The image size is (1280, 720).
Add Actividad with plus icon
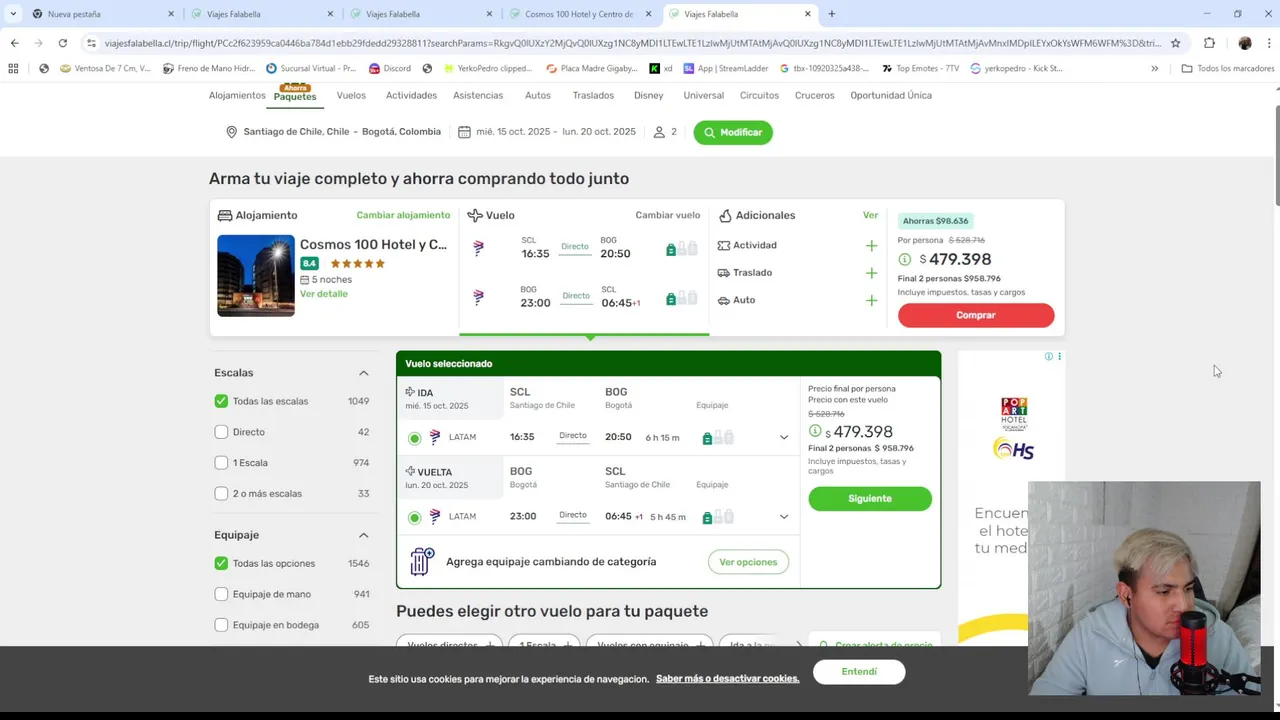point(871,245)
